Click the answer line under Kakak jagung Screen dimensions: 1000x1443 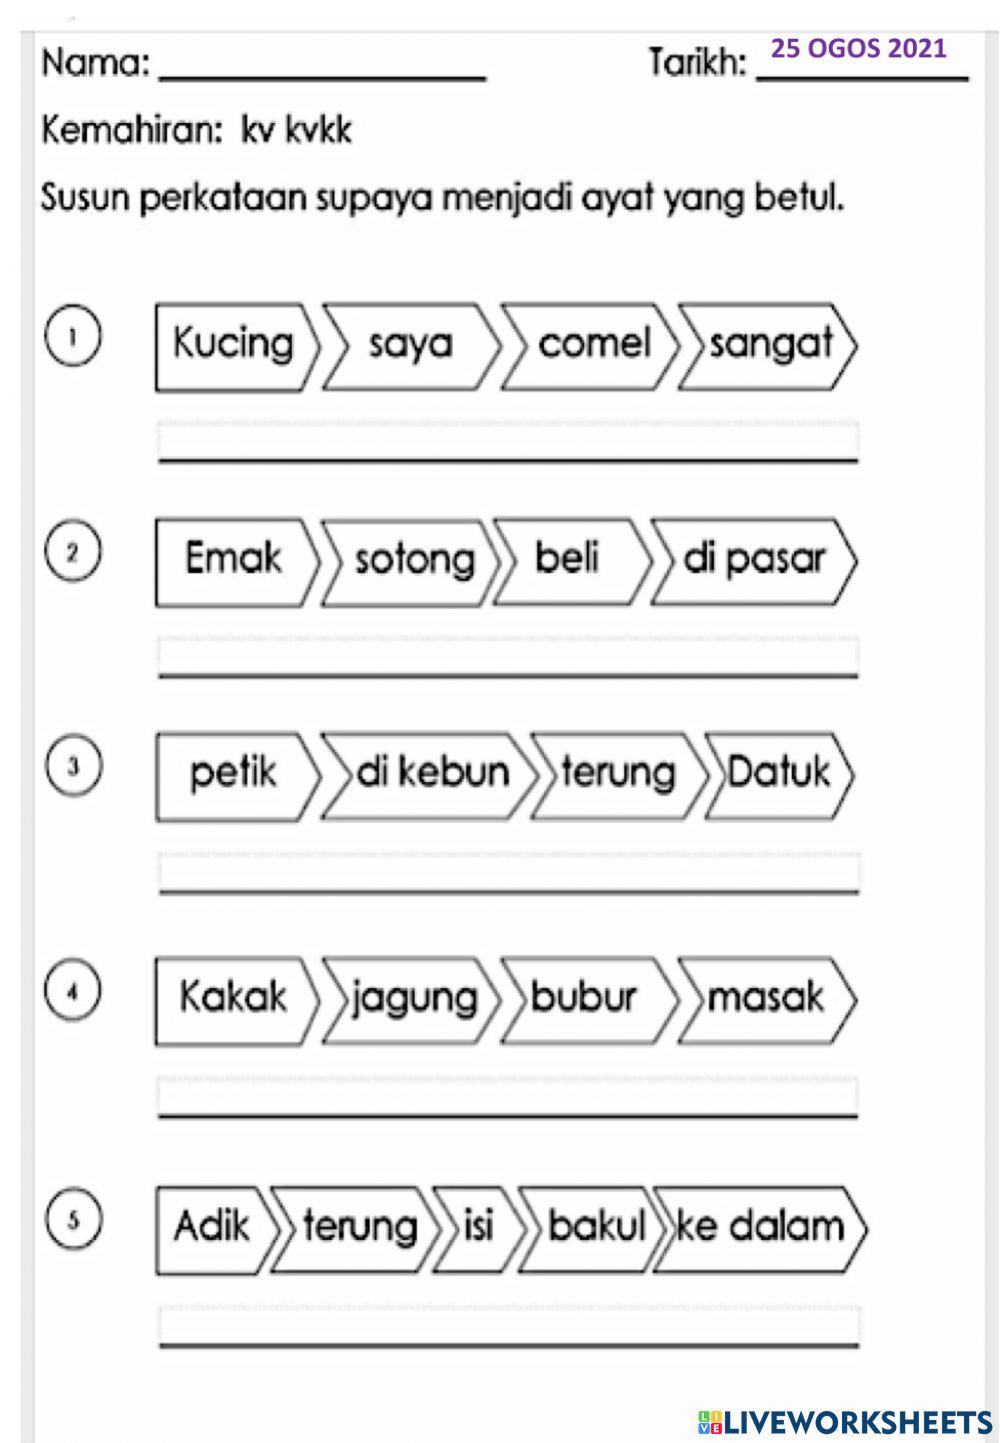click(508, 1097)
